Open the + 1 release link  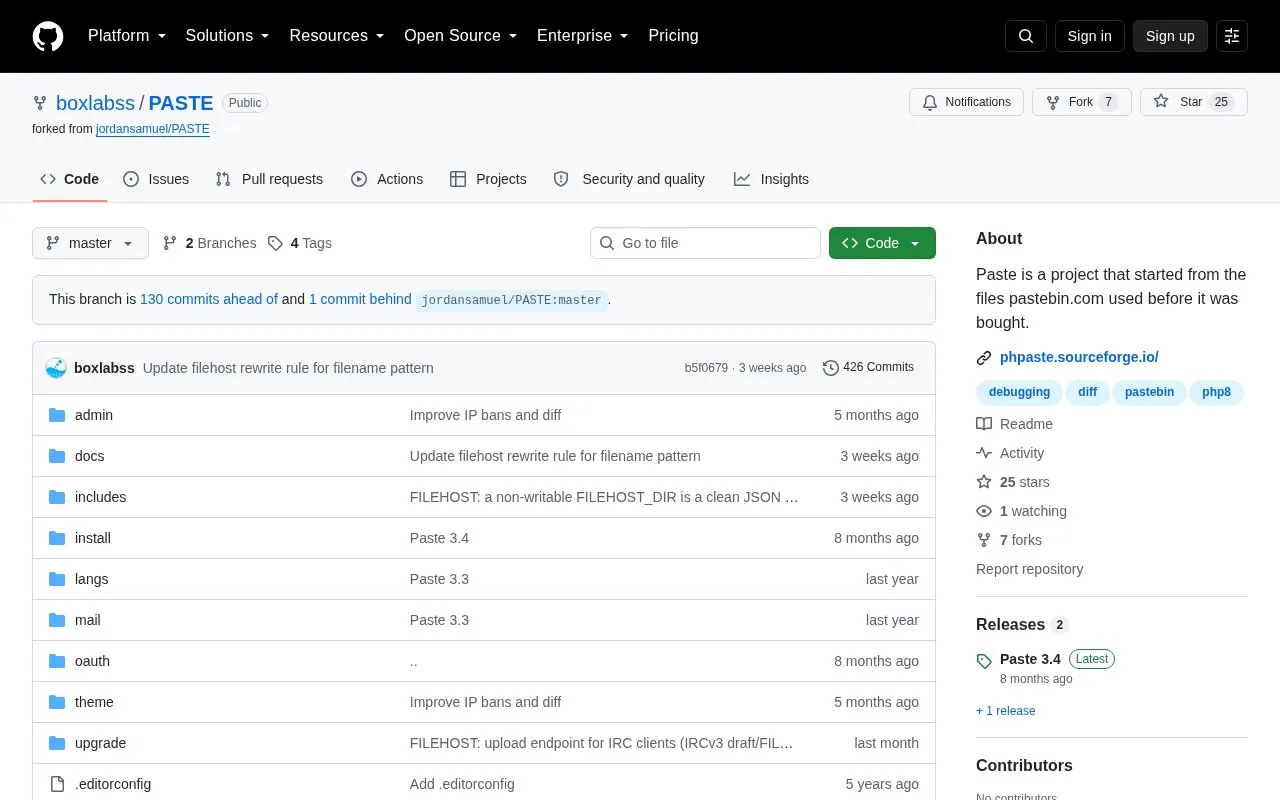[x=1006, y=711]
